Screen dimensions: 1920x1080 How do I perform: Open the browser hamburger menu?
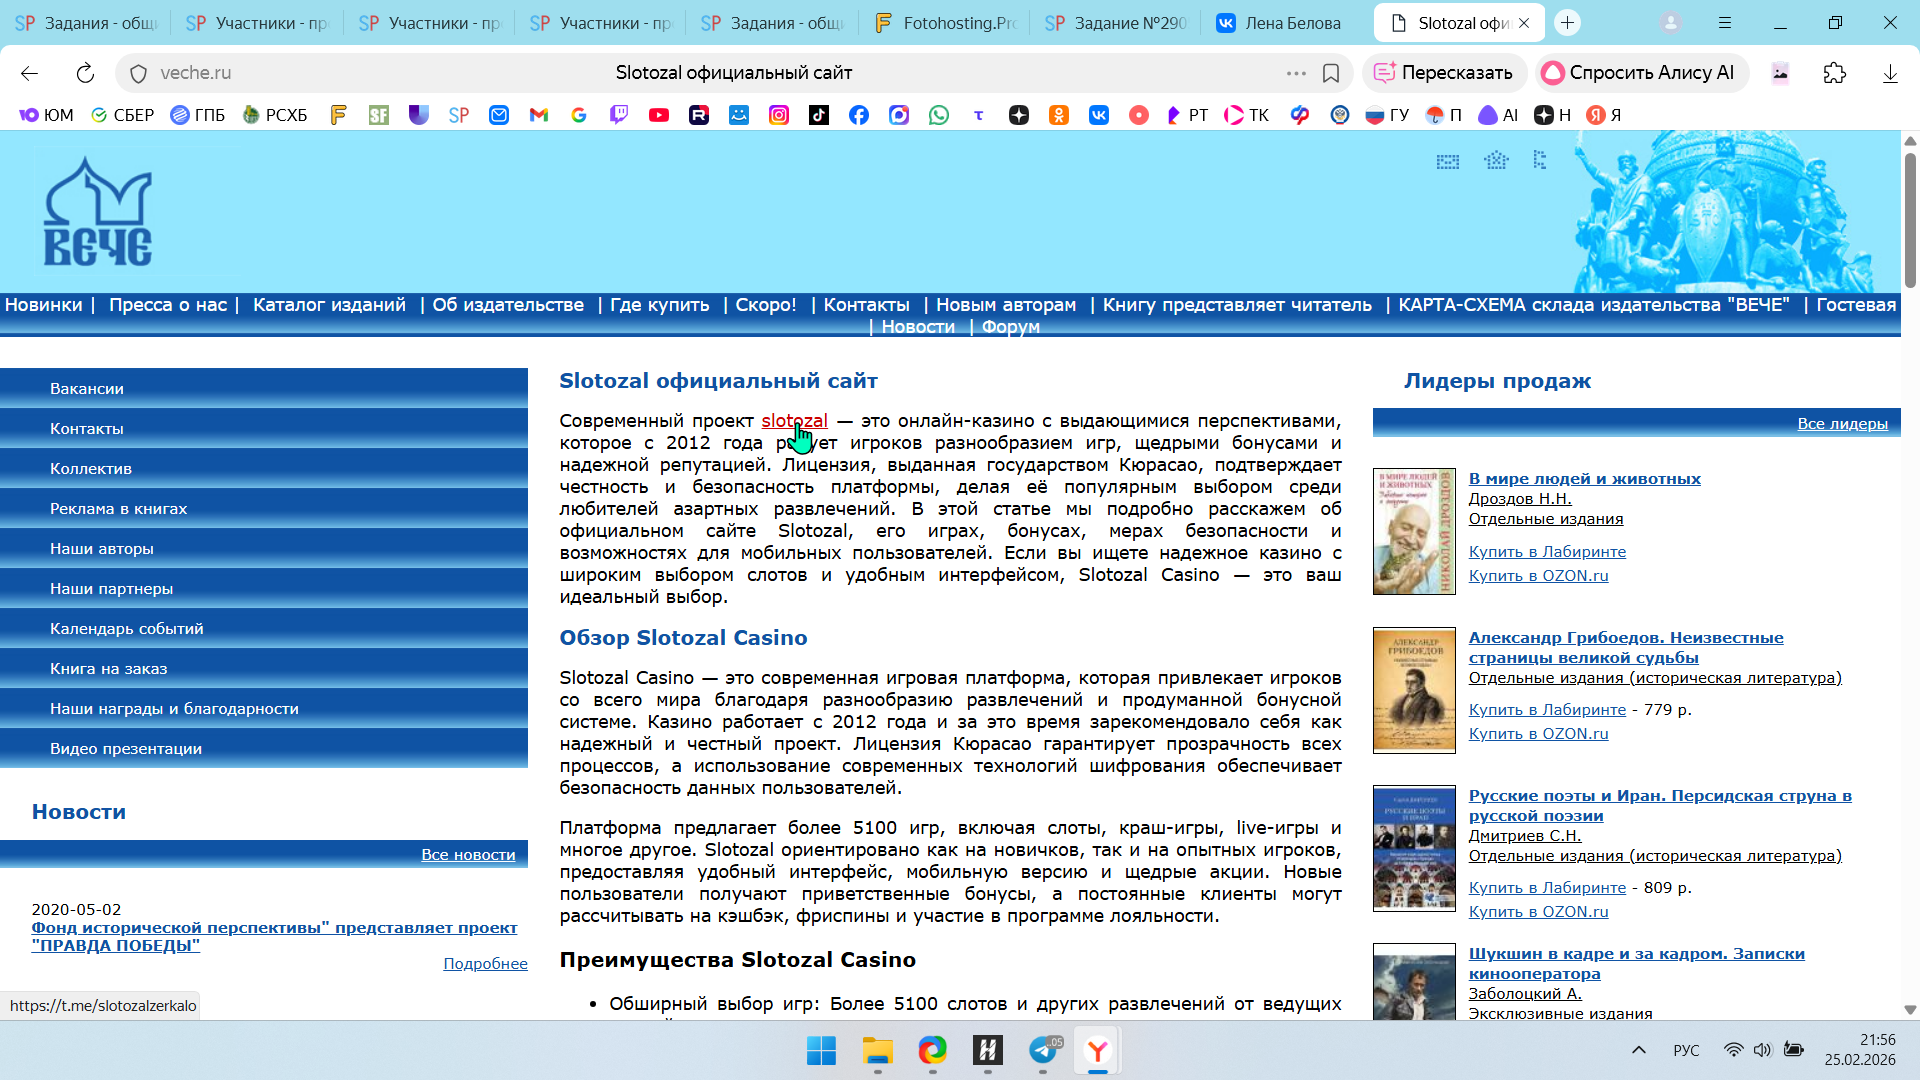pos(1725,22)
